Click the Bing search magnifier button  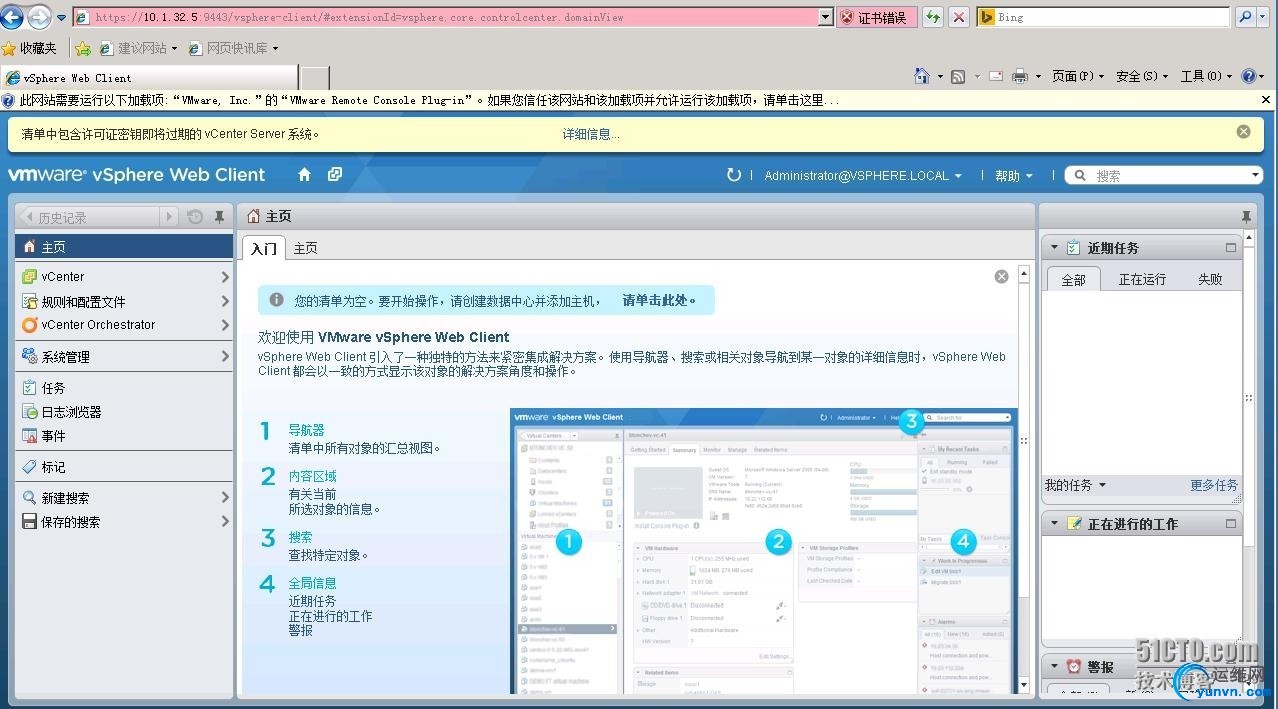click(x=1245, y=17)
